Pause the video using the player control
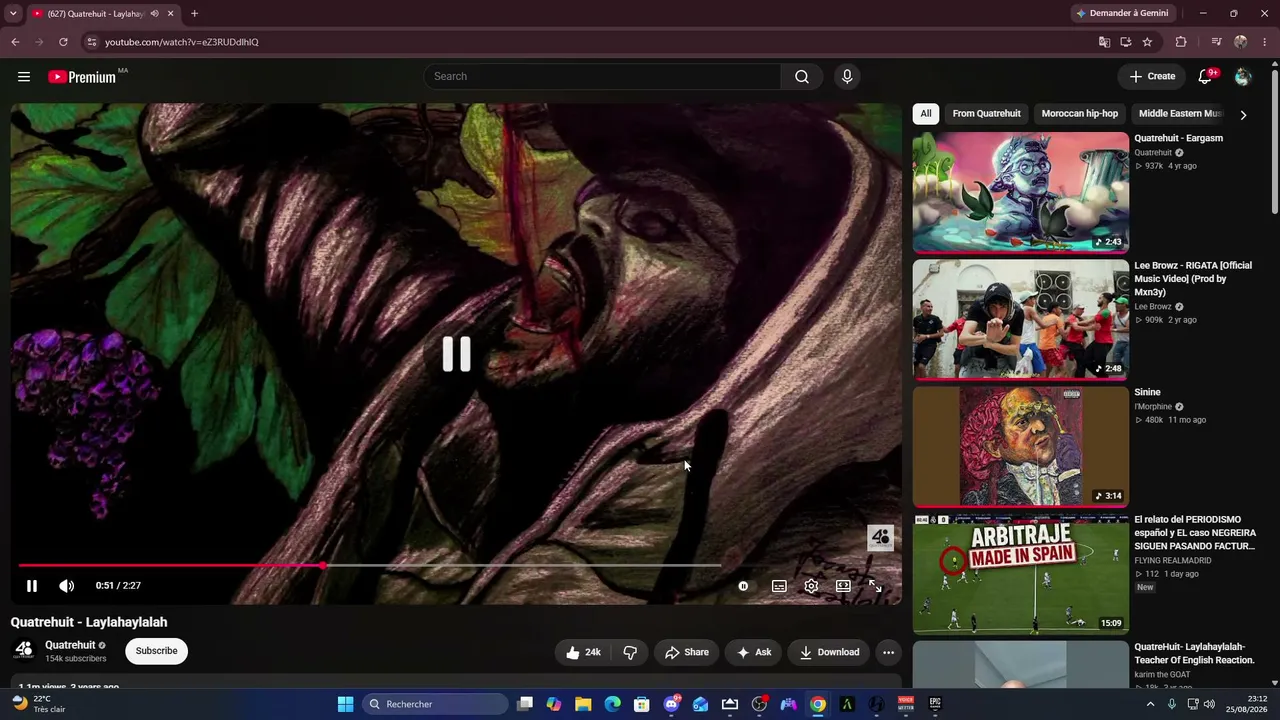Viewport: 1280px width, 720px height. 32,586
